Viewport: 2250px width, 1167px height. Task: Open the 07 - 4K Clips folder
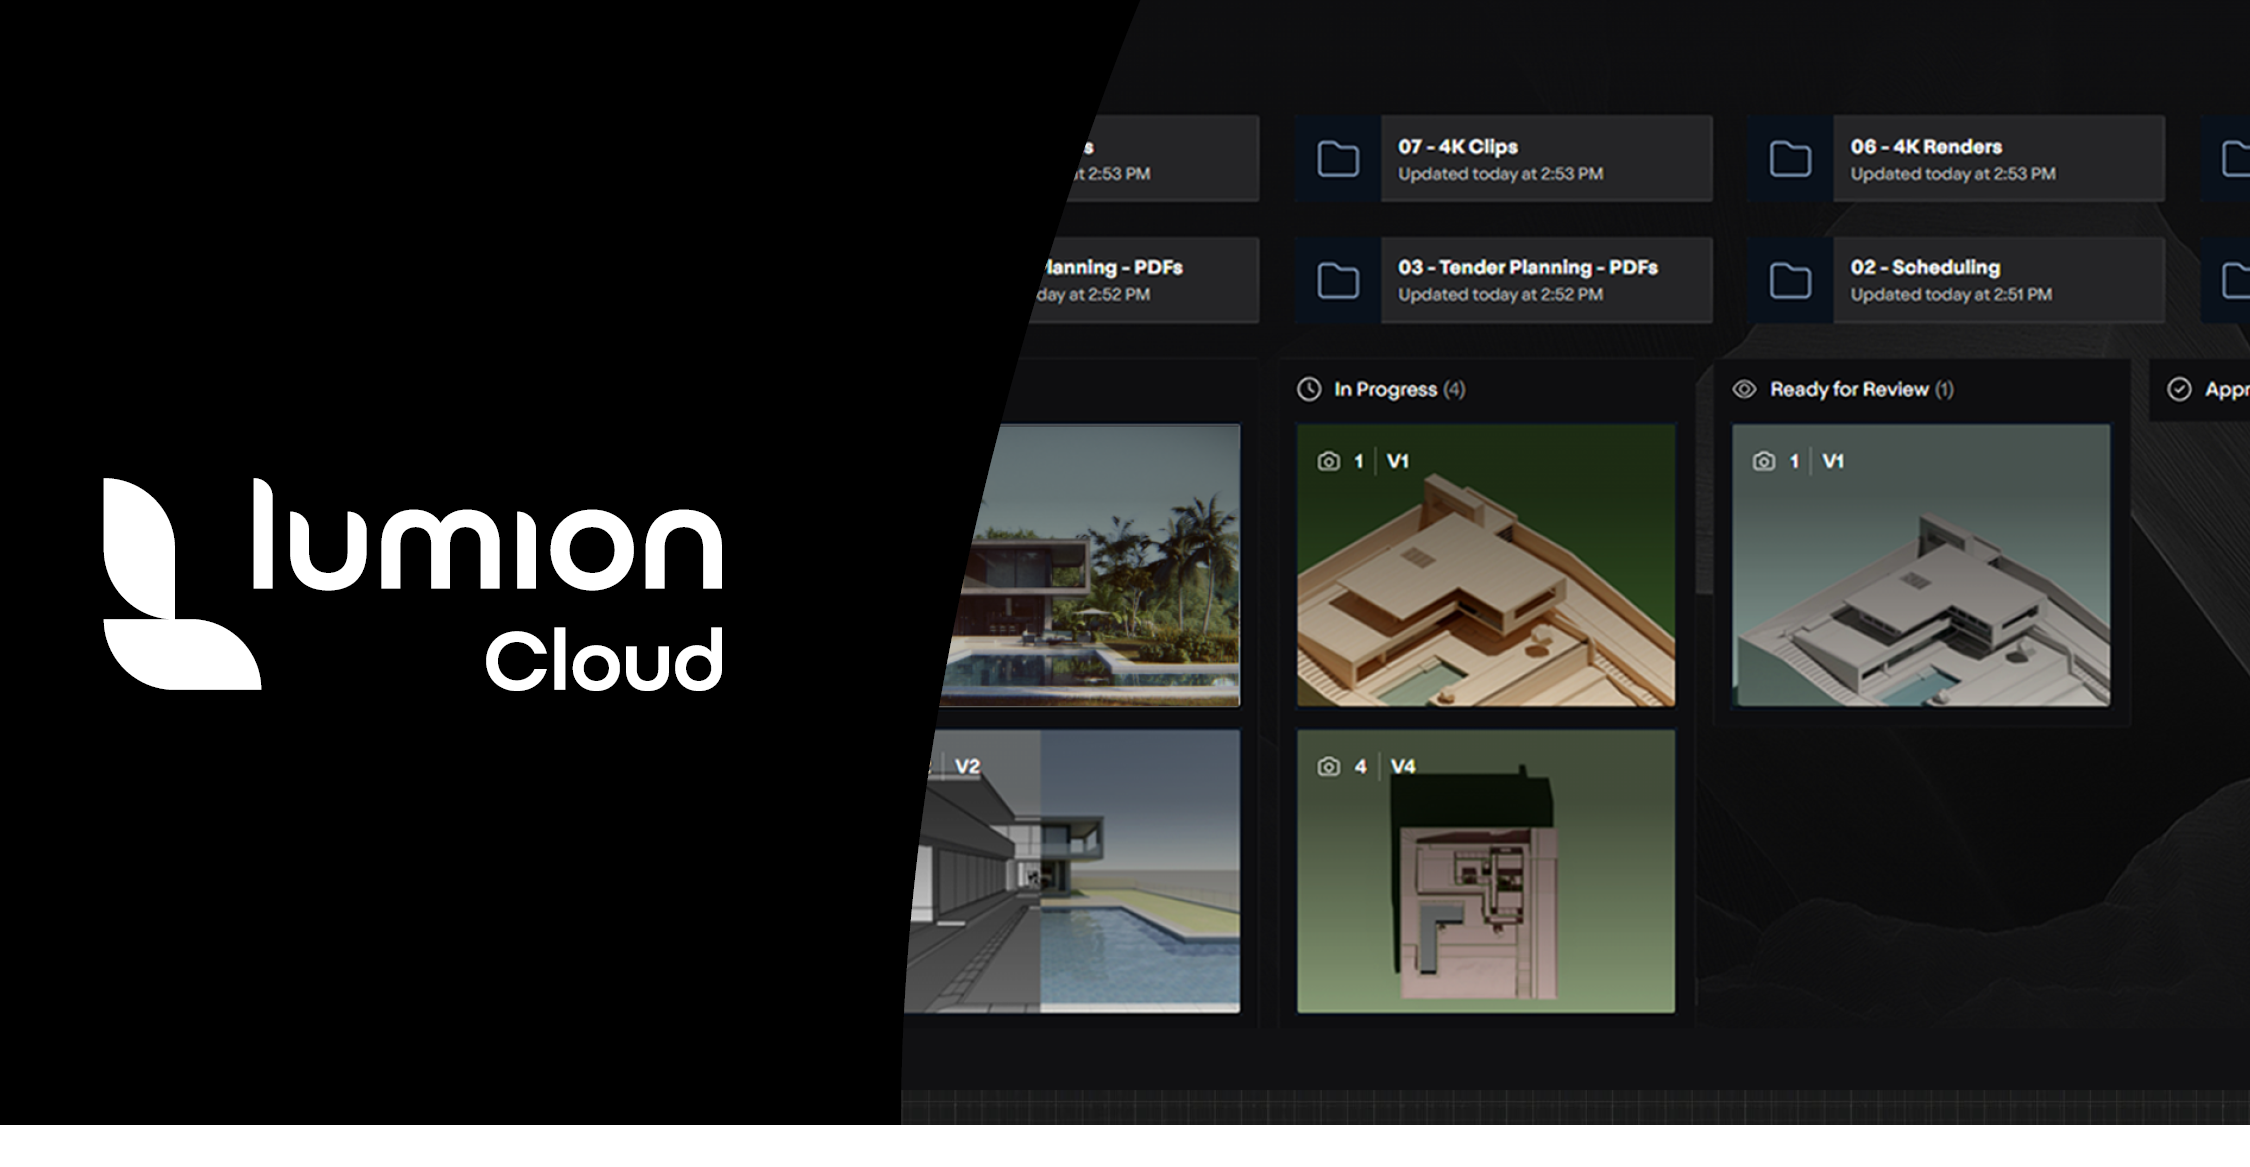point(1546,159)
